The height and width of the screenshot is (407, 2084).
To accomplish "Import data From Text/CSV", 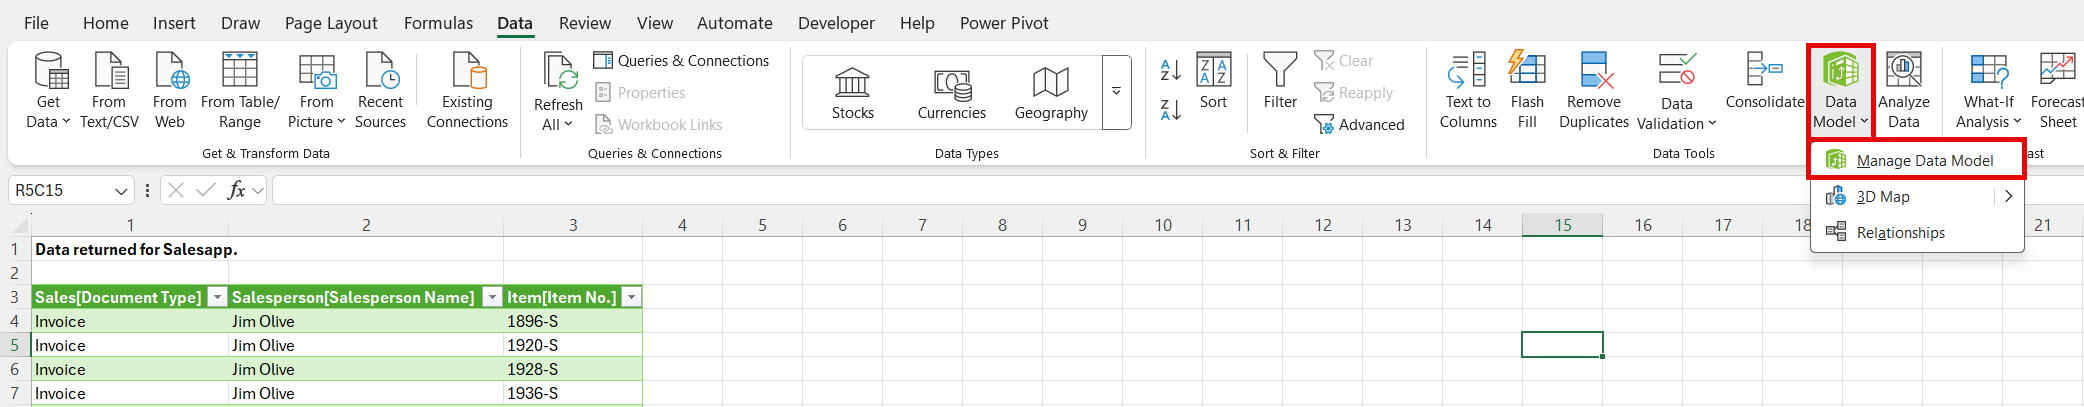I will 109,91.
